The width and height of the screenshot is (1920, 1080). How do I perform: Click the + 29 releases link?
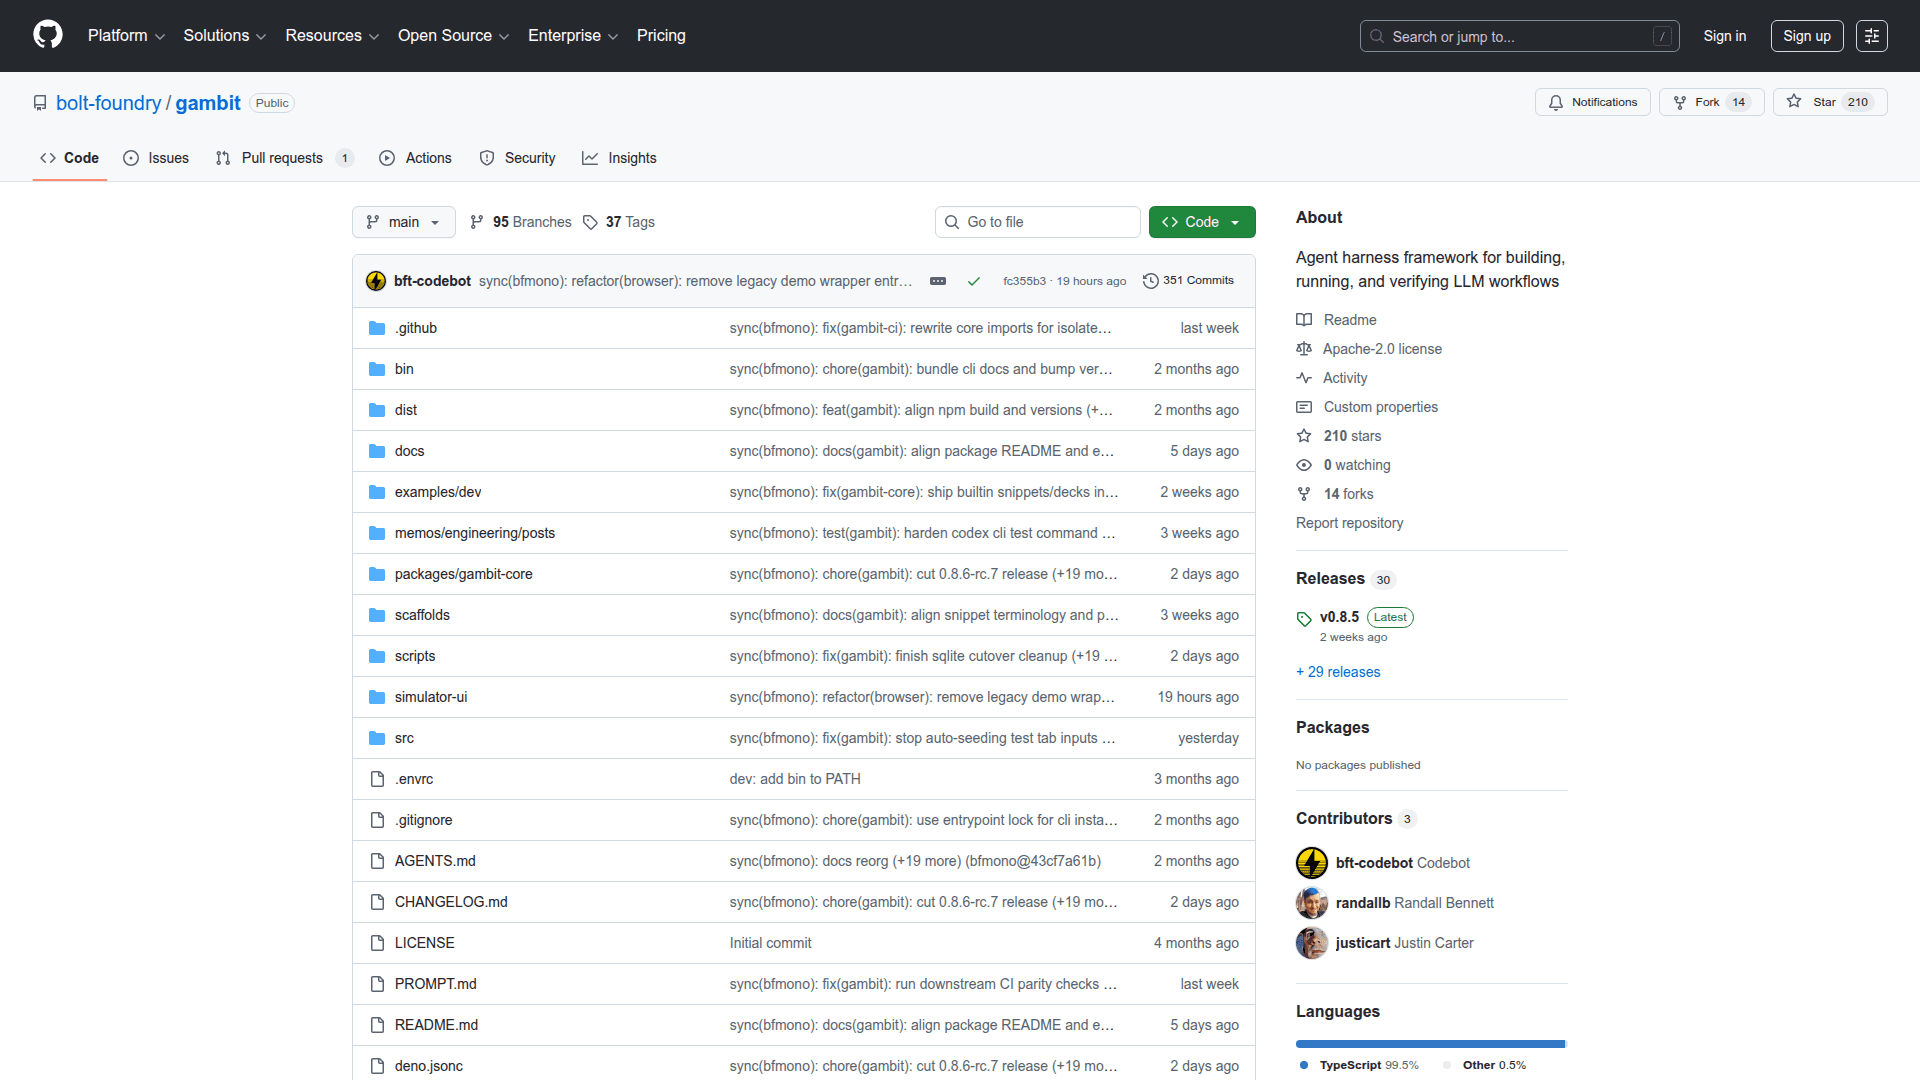point(1337,672)
